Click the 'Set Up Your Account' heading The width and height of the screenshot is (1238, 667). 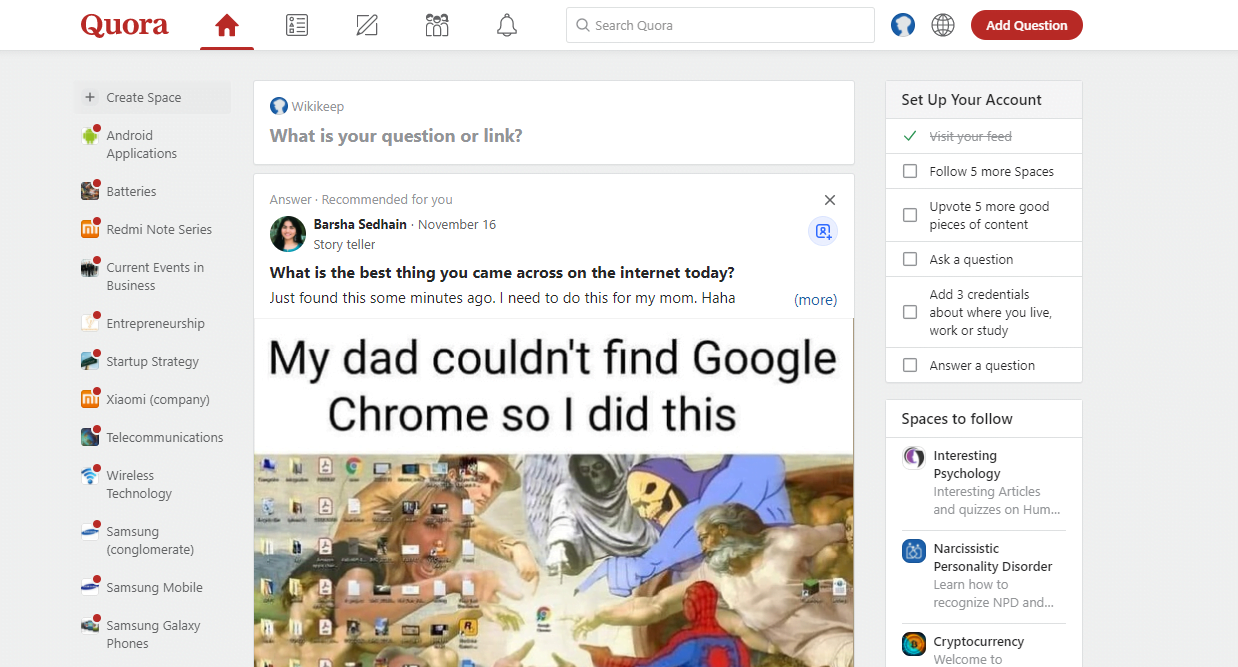[x=971, y=100]
